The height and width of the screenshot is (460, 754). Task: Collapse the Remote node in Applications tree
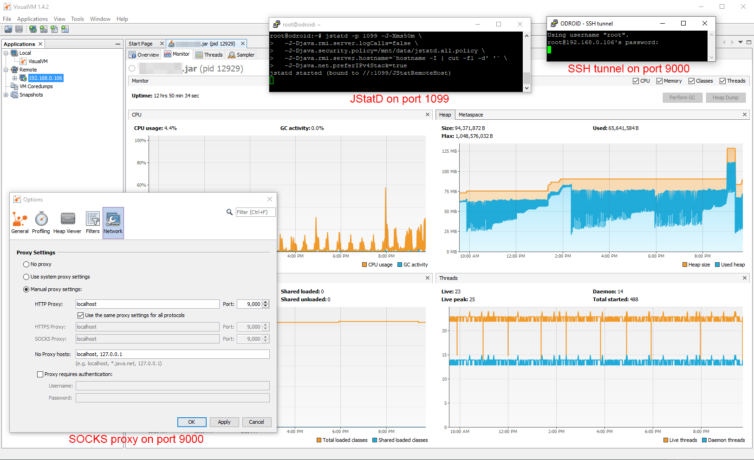pyautogui.click(x=6, y=70)
